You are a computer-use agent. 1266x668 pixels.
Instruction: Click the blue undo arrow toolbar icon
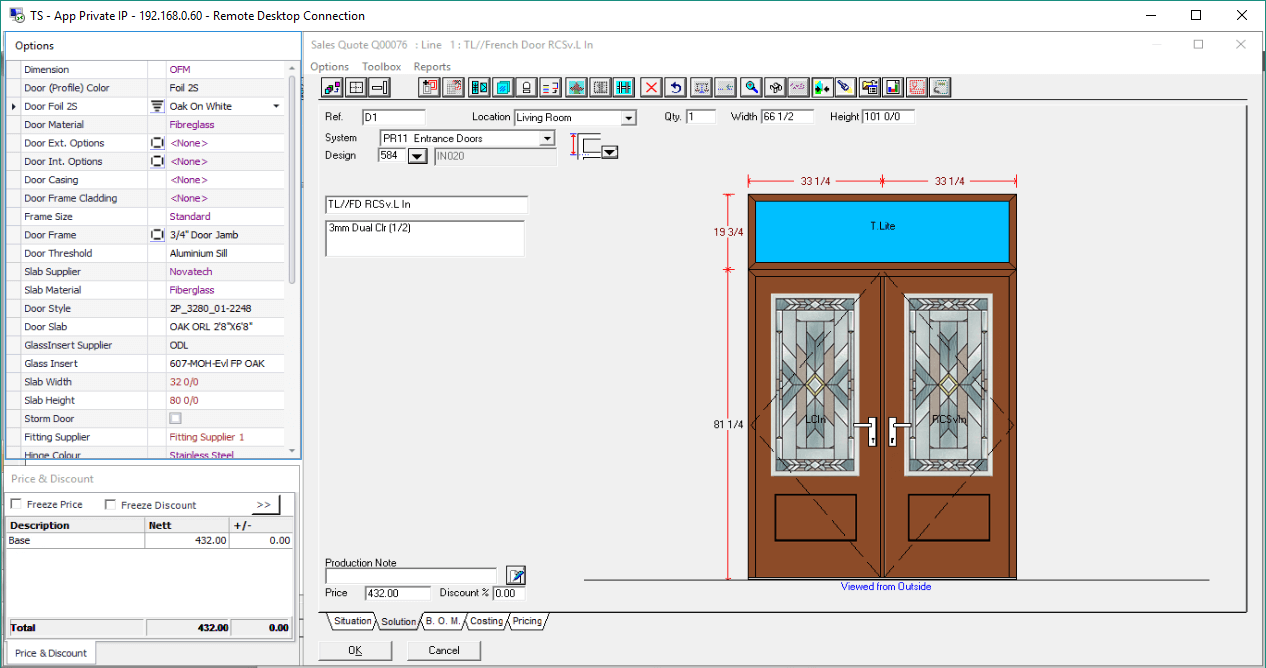(x=676, y=87)
